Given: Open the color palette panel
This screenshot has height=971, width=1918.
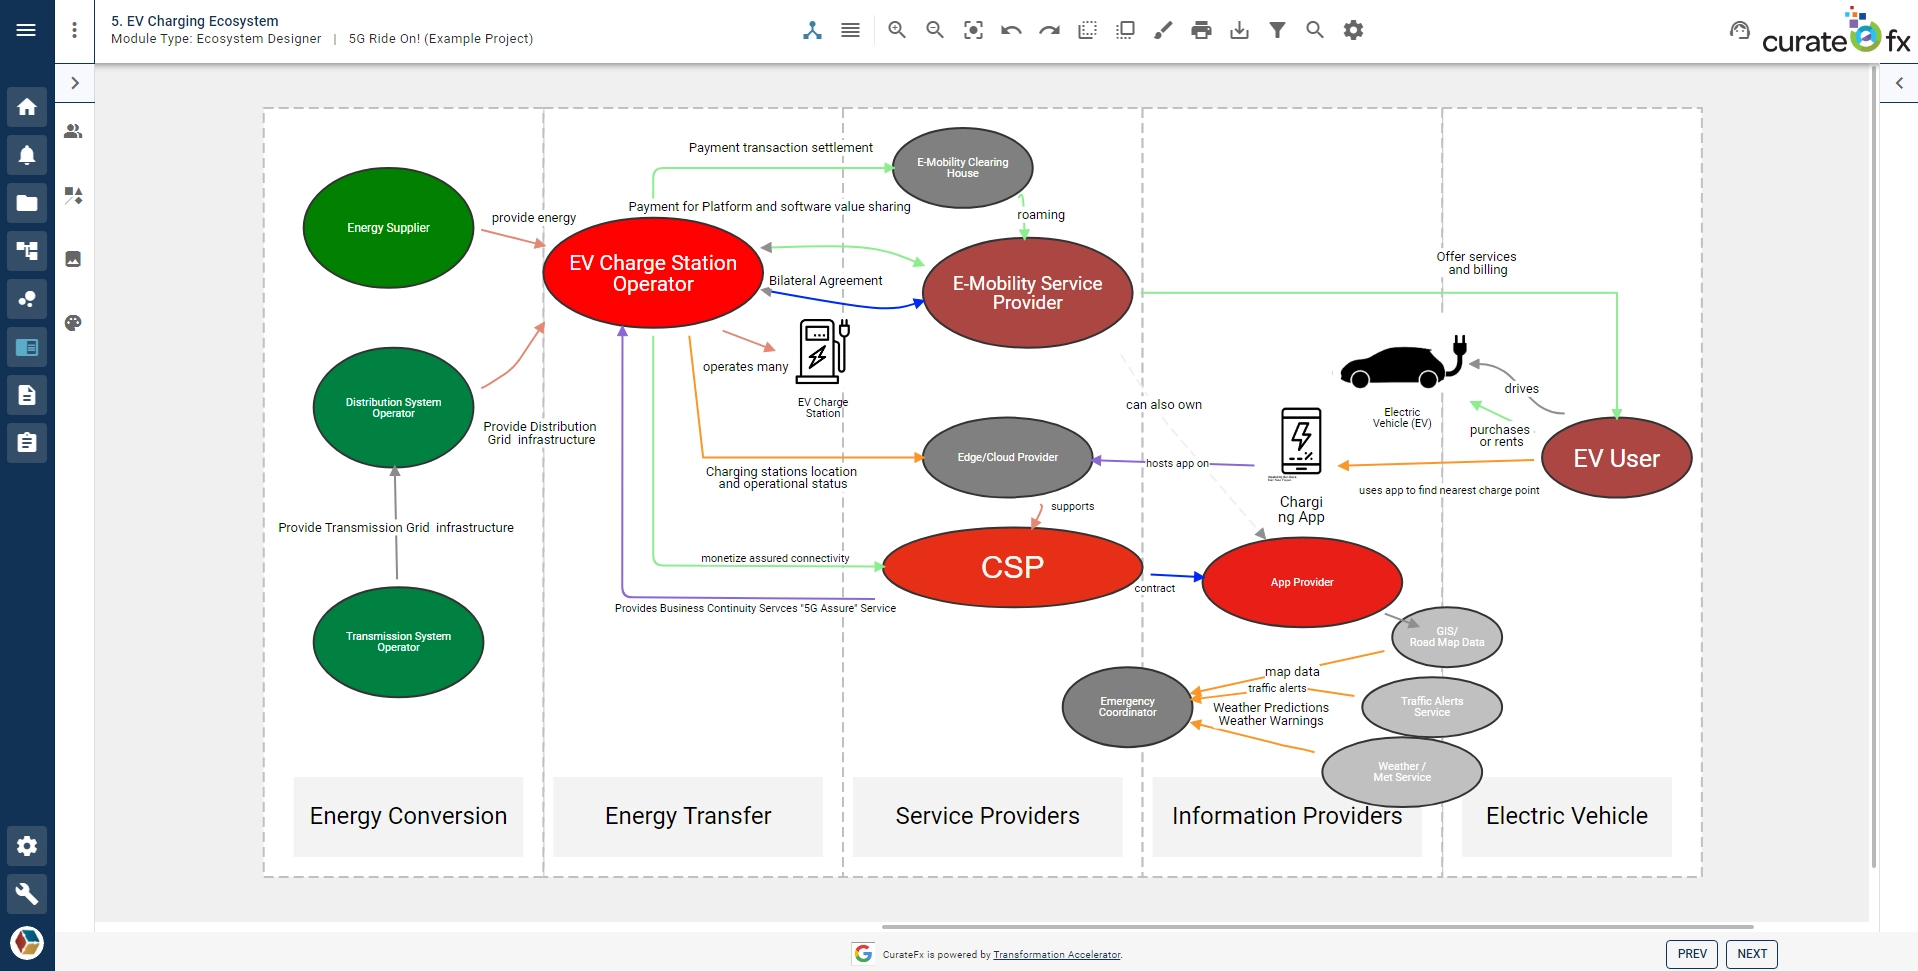Looking at the screenshot, I should [73, 323].
